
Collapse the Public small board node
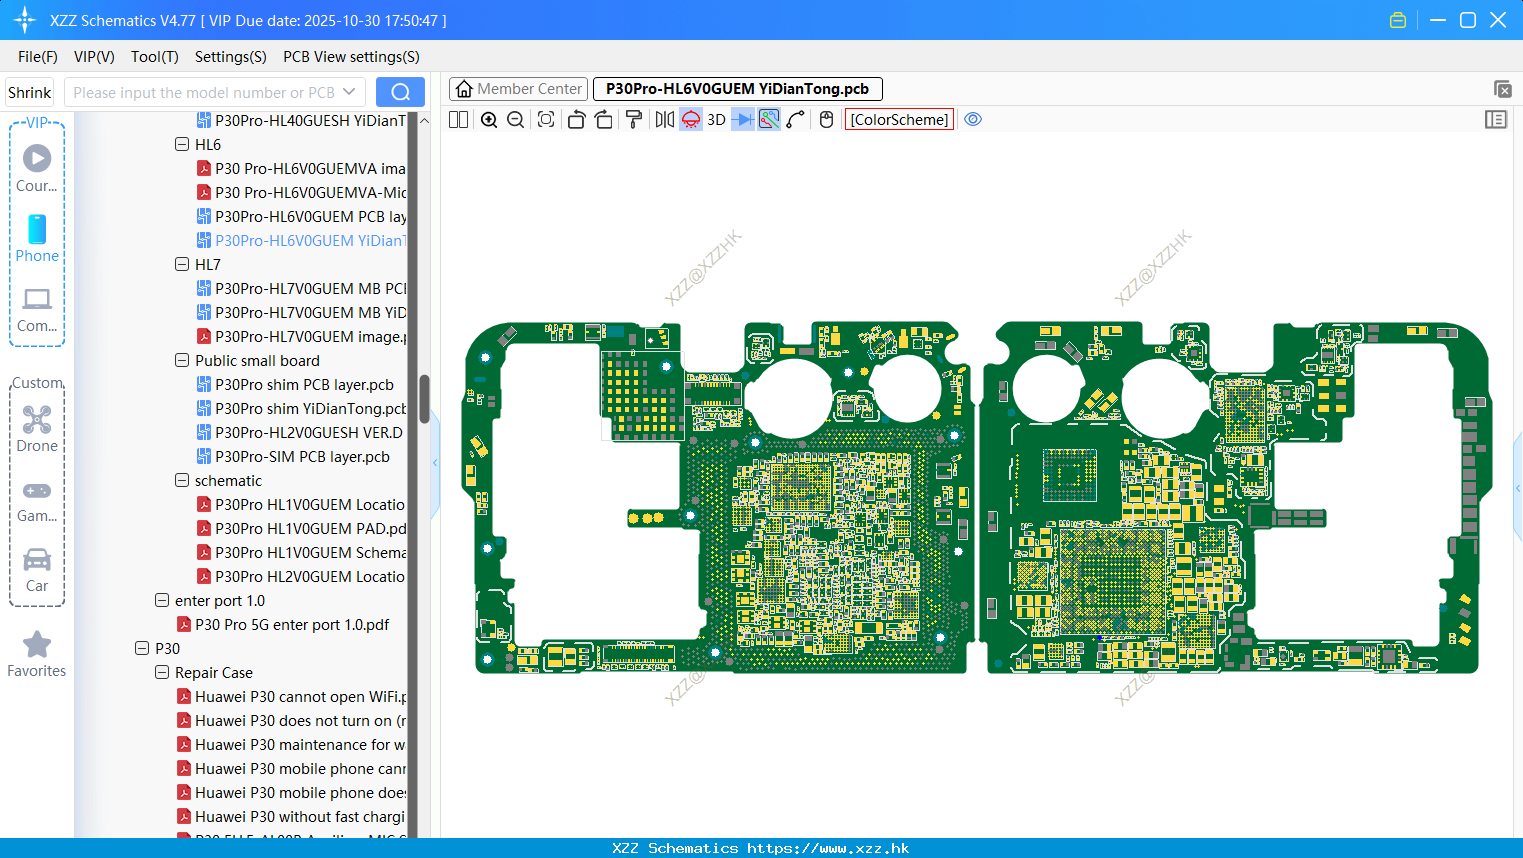click(x=182, y=360)
